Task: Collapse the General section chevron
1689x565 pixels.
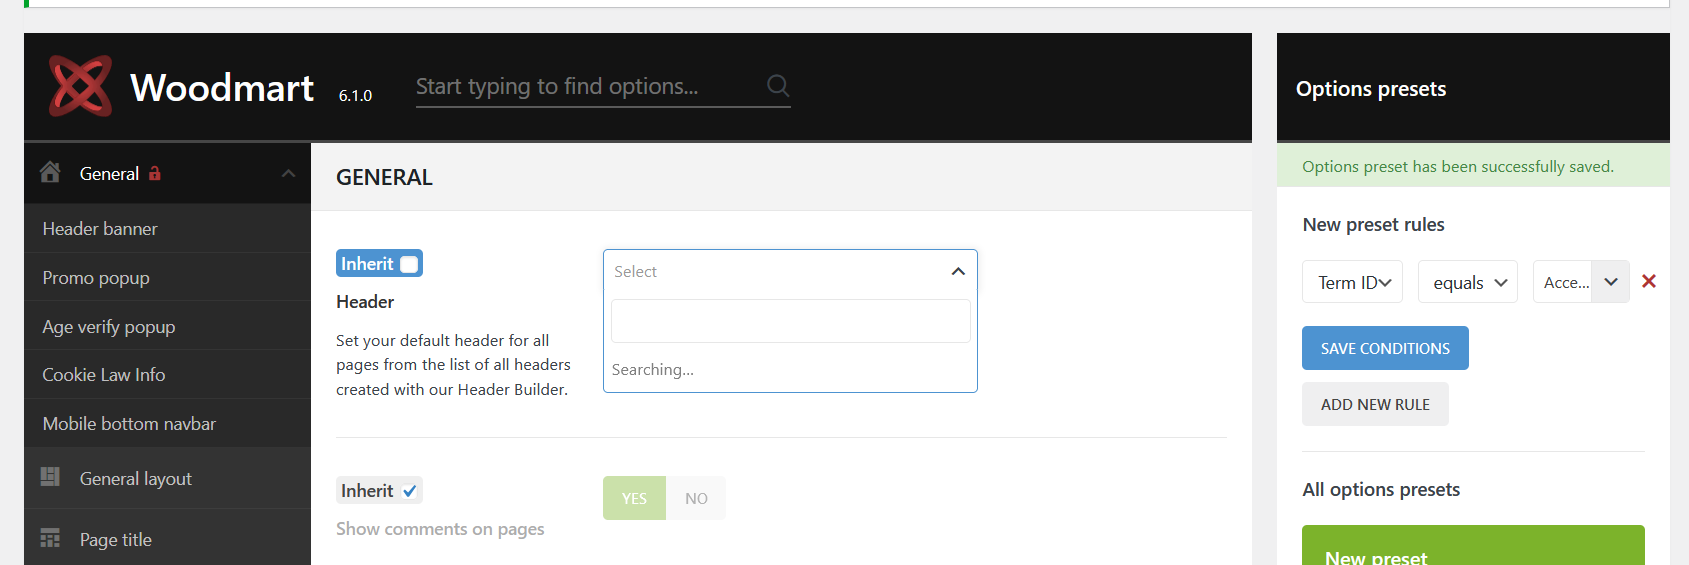Action: [288, 174]
